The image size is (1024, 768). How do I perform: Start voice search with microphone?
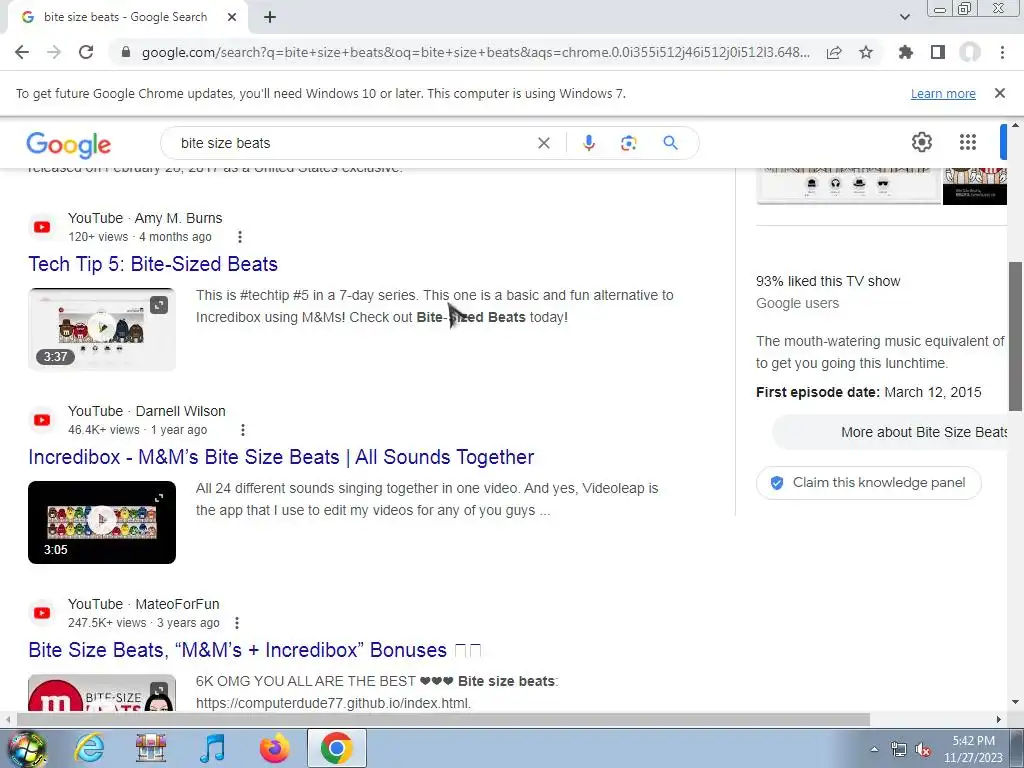click(588, 143)
